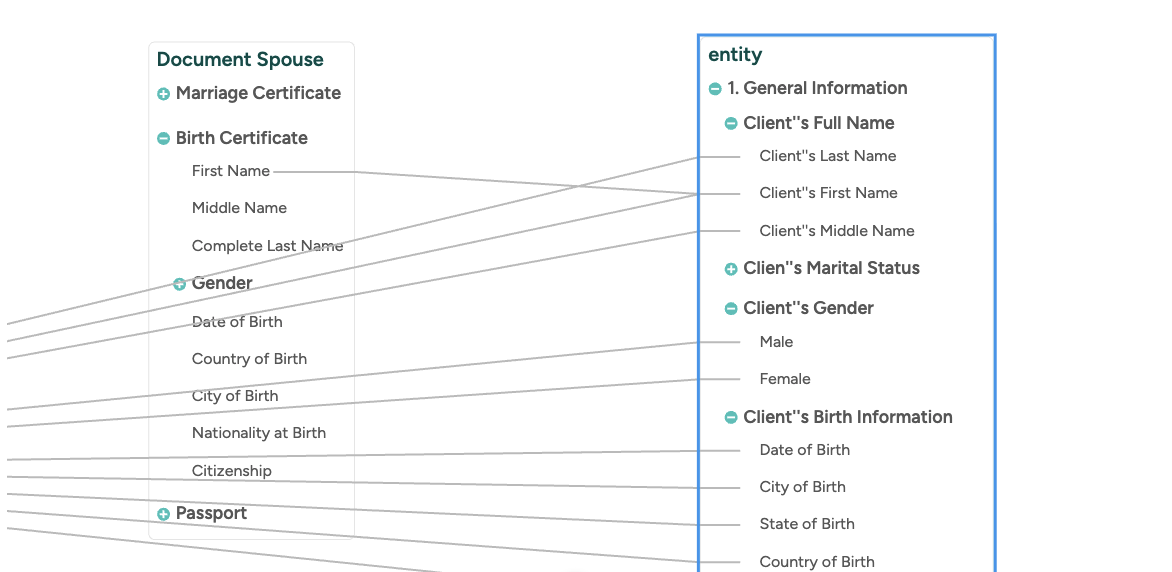Select Complete Last Name field
Image resolution: width=1172 pixels, height=572 pixels.
pos(267,246)
